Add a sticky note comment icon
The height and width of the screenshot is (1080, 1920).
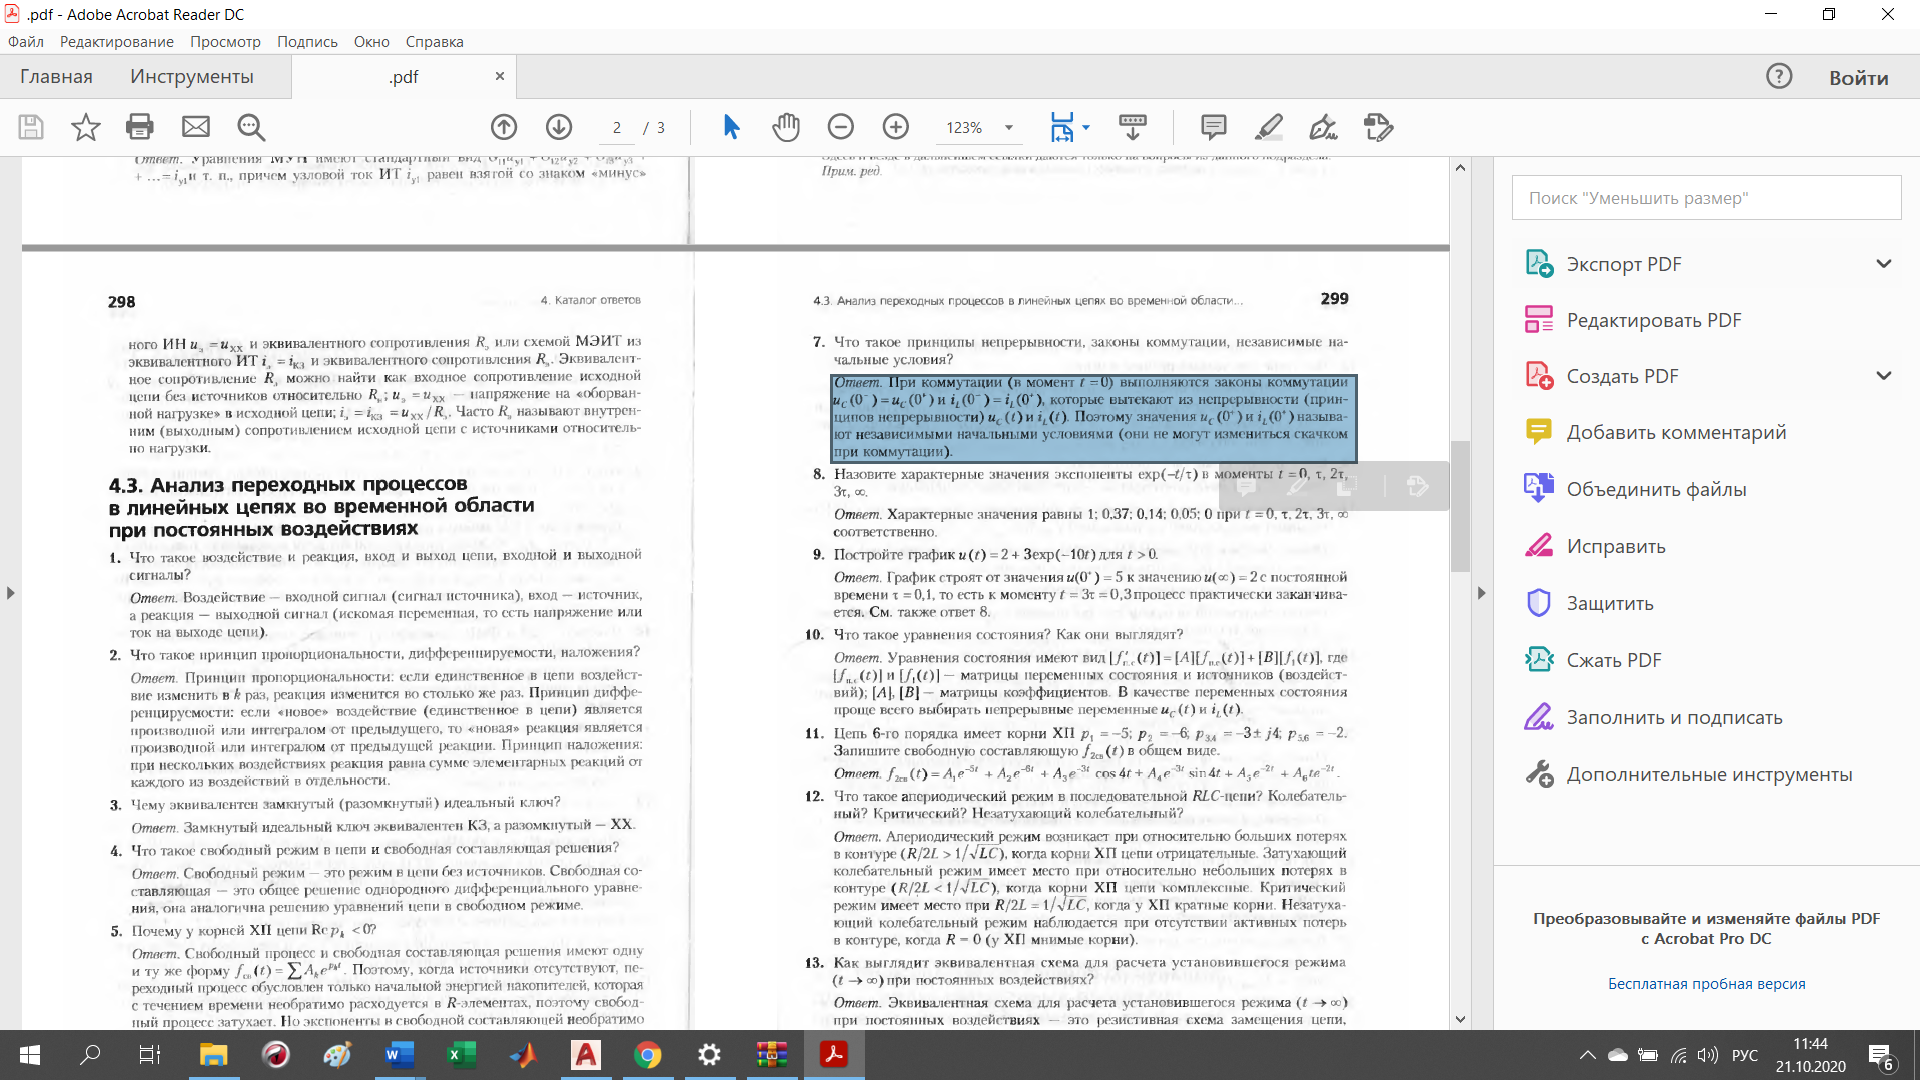pyautogui.click(x=1214, y=127)
